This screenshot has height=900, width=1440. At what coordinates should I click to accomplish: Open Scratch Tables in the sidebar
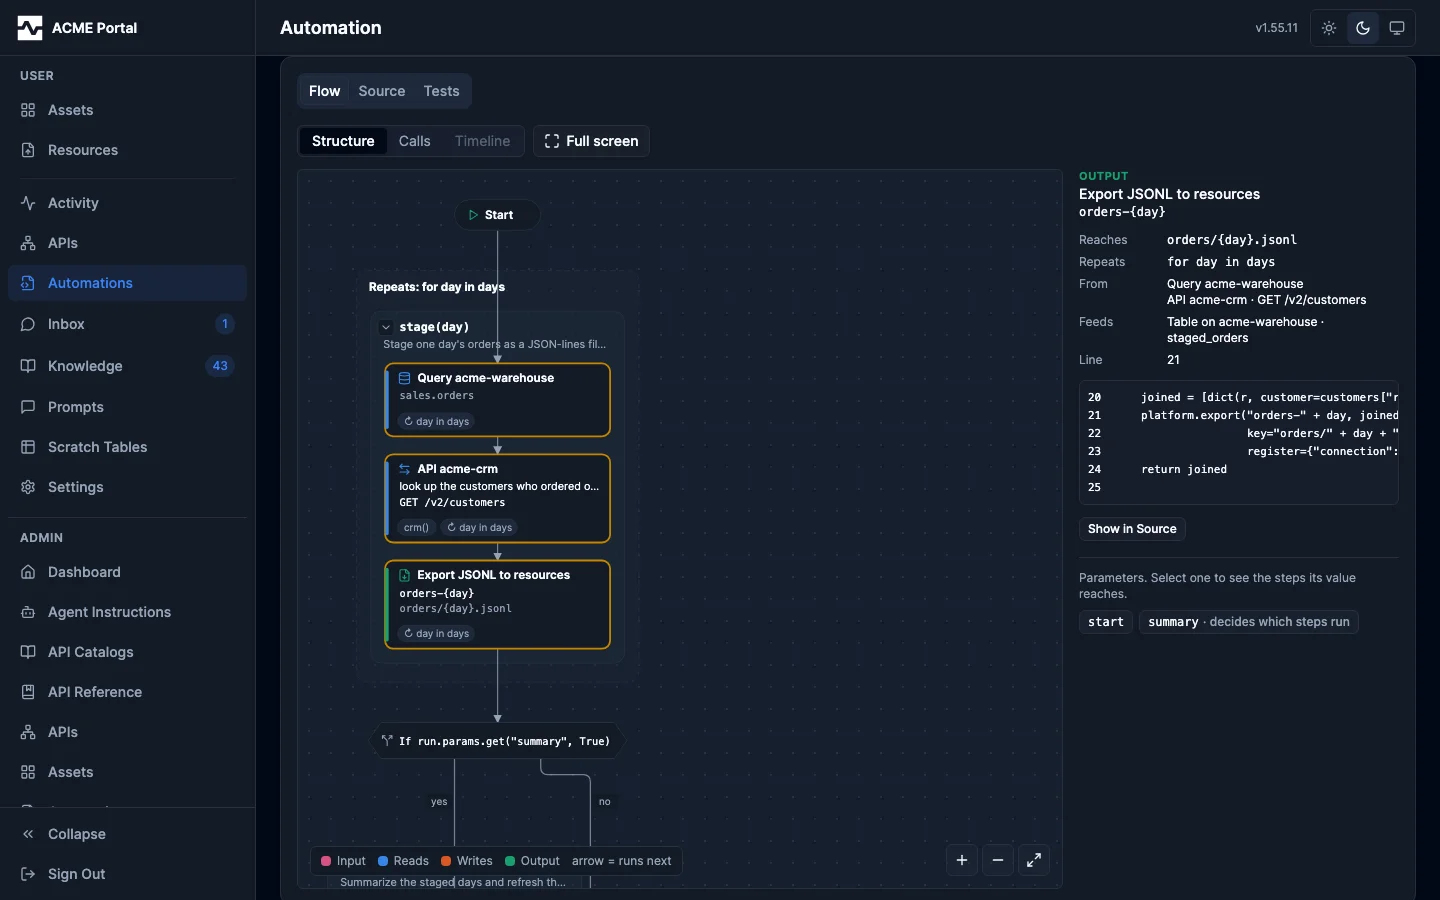click(127, 447)
